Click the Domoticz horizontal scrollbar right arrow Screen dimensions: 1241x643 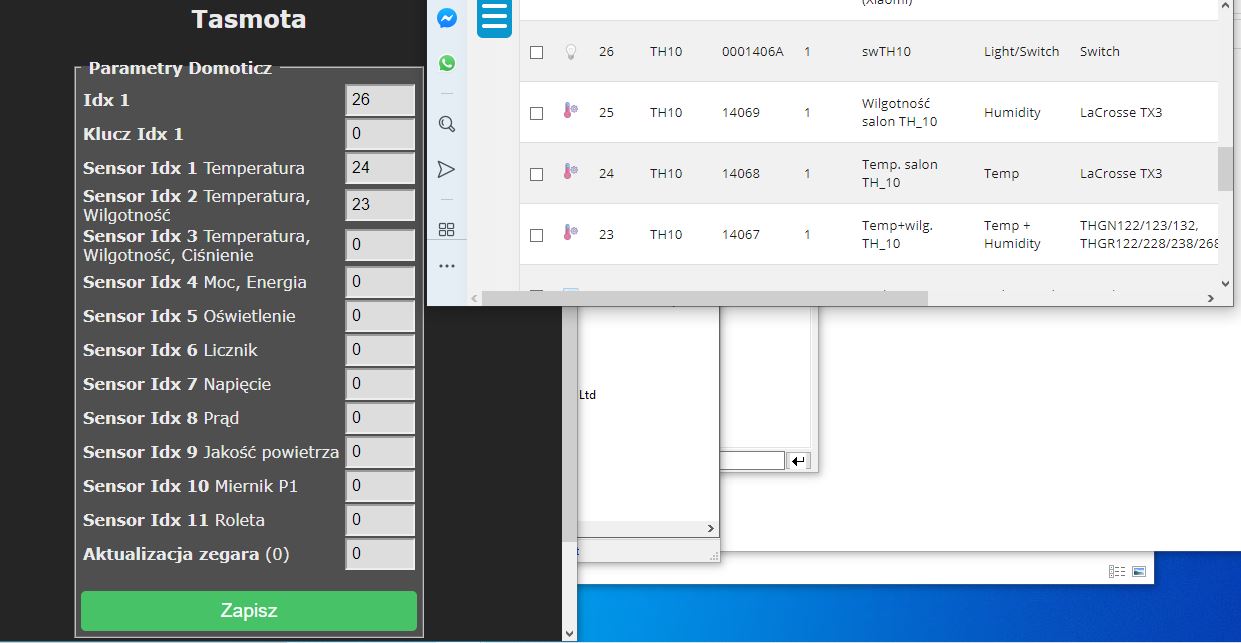pyautogui.click(x=1211, y=298)
